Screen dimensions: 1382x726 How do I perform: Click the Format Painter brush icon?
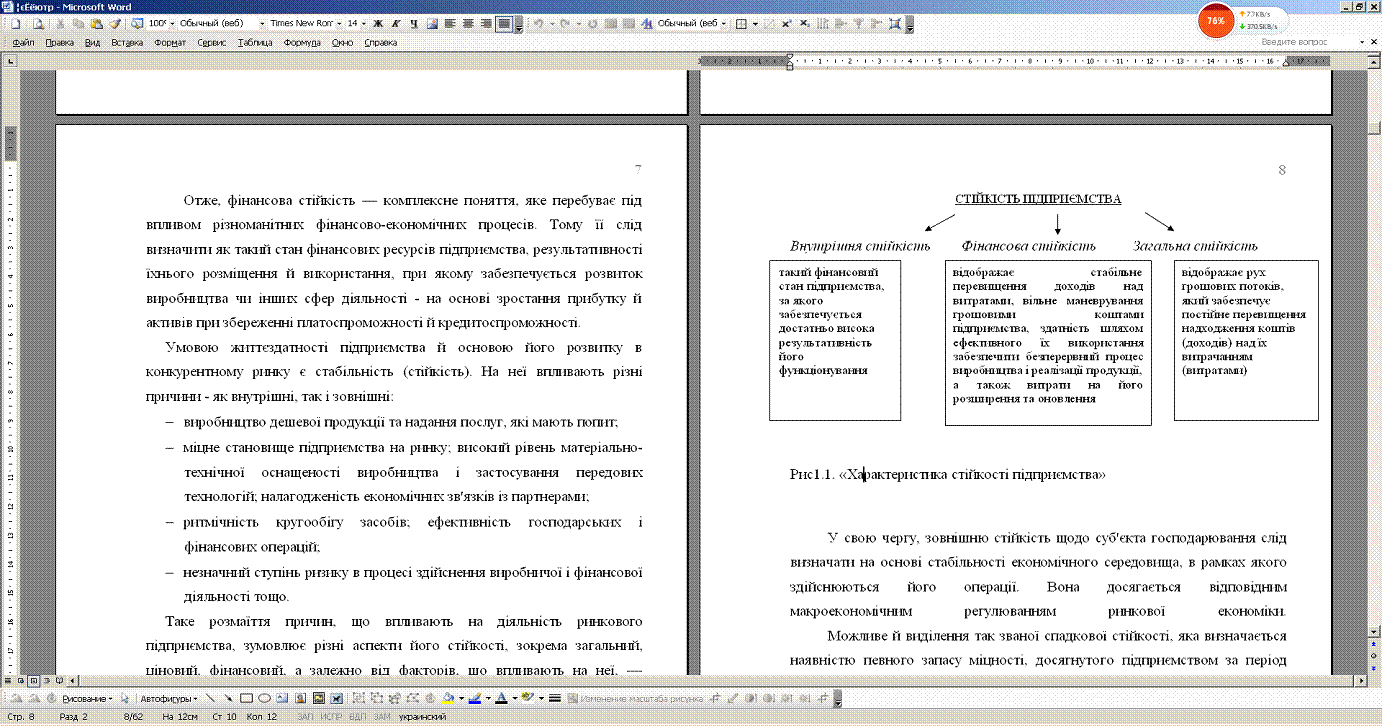(x=115, y=23)
